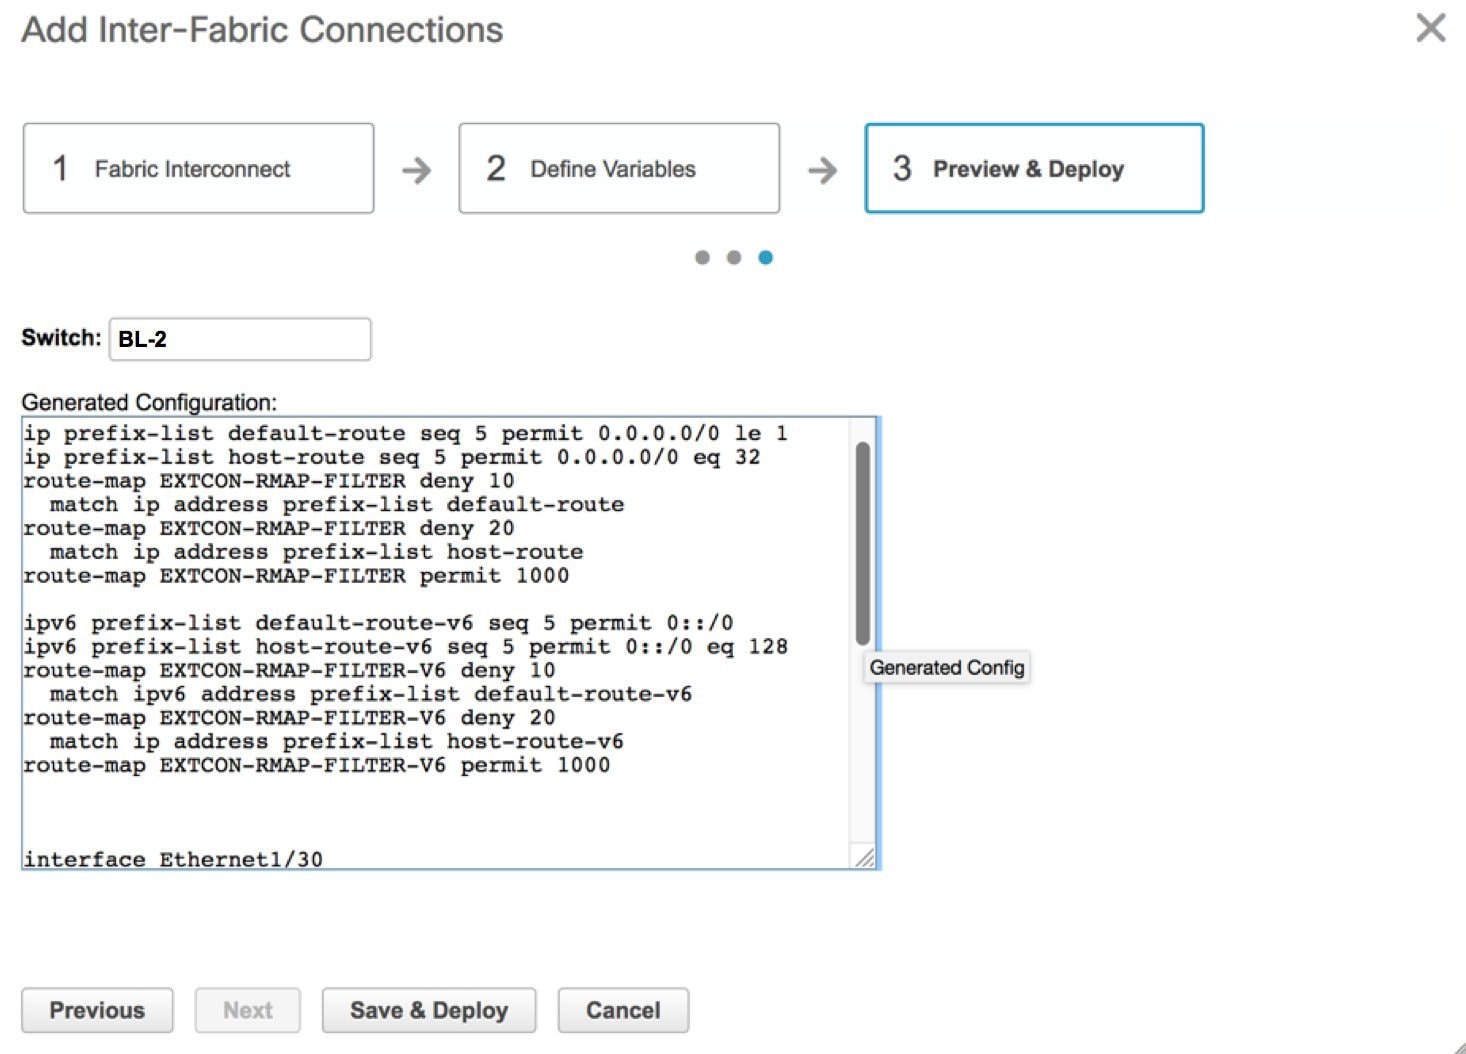The image size is (1466, 1054).
Task: Click the scrollbar thumb in the Generated Configuration box
Action: click(x=863, y=540)
